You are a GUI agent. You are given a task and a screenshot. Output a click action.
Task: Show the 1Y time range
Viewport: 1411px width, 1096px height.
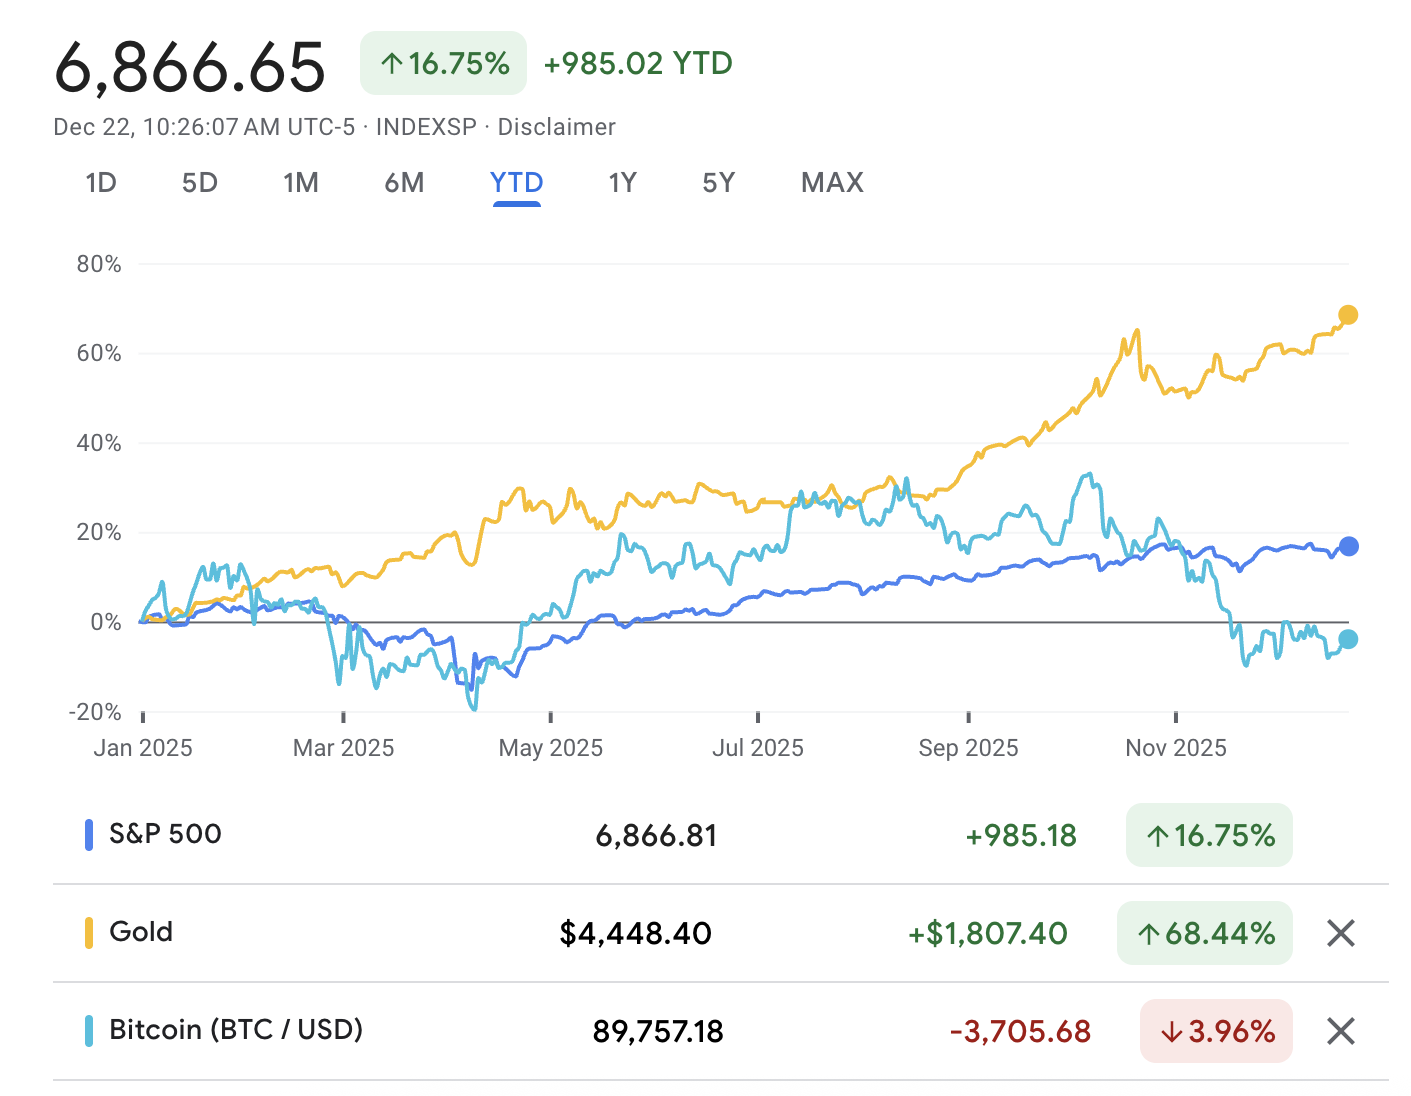622,183
